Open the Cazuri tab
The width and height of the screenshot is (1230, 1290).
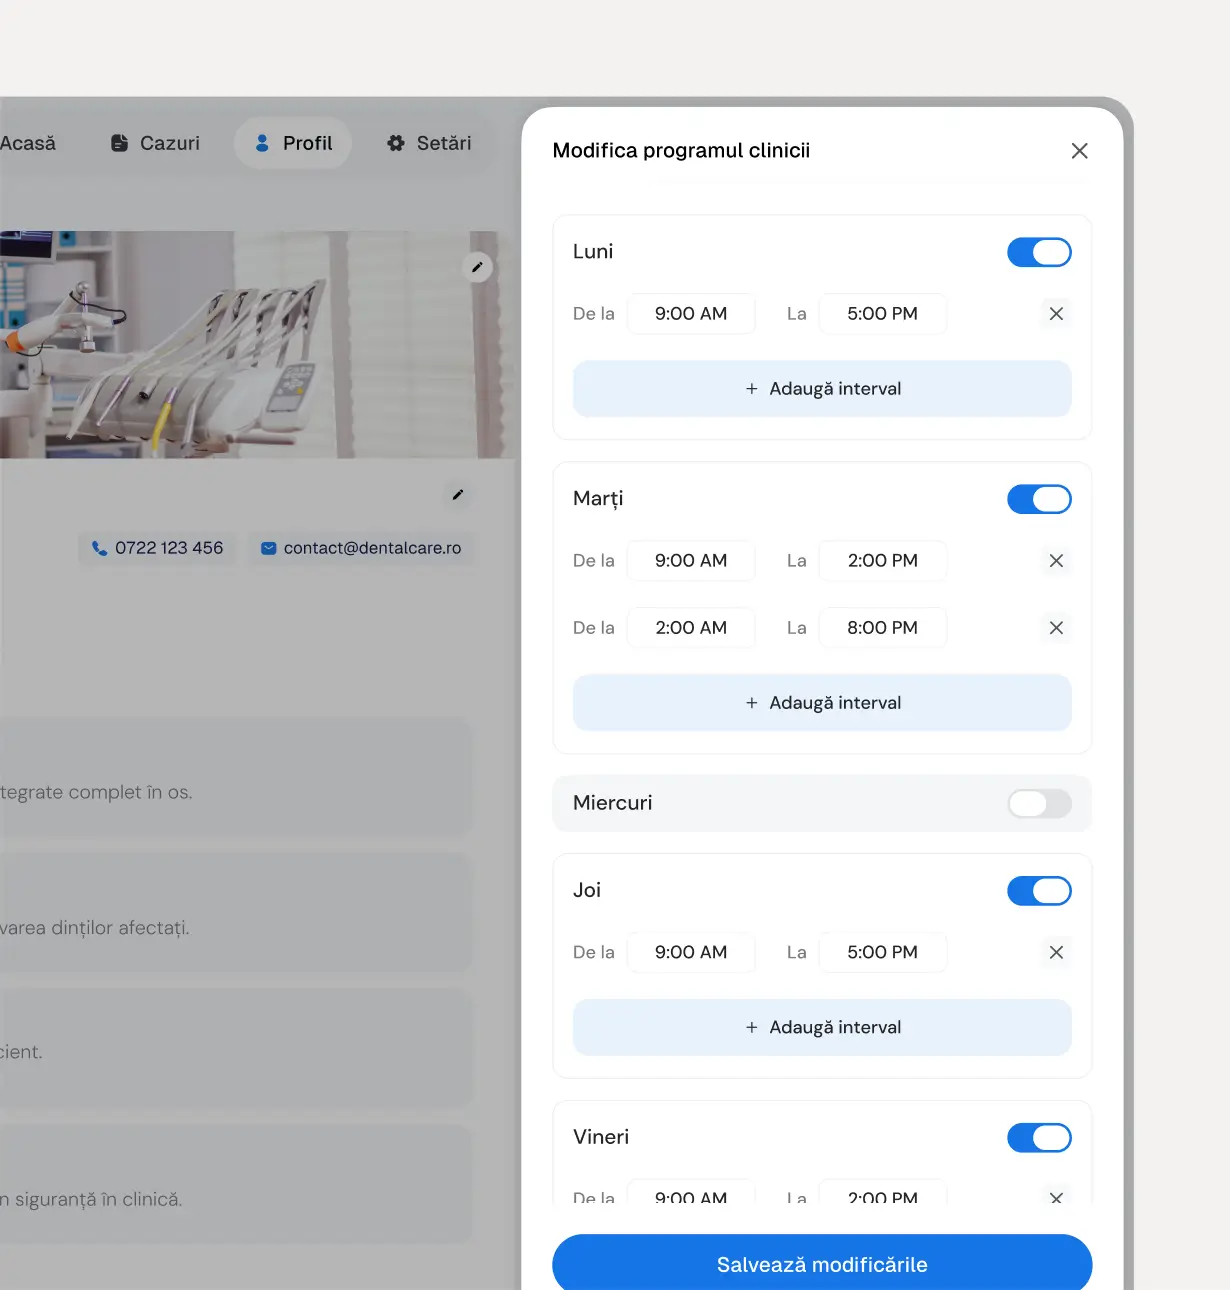point(154,143)
